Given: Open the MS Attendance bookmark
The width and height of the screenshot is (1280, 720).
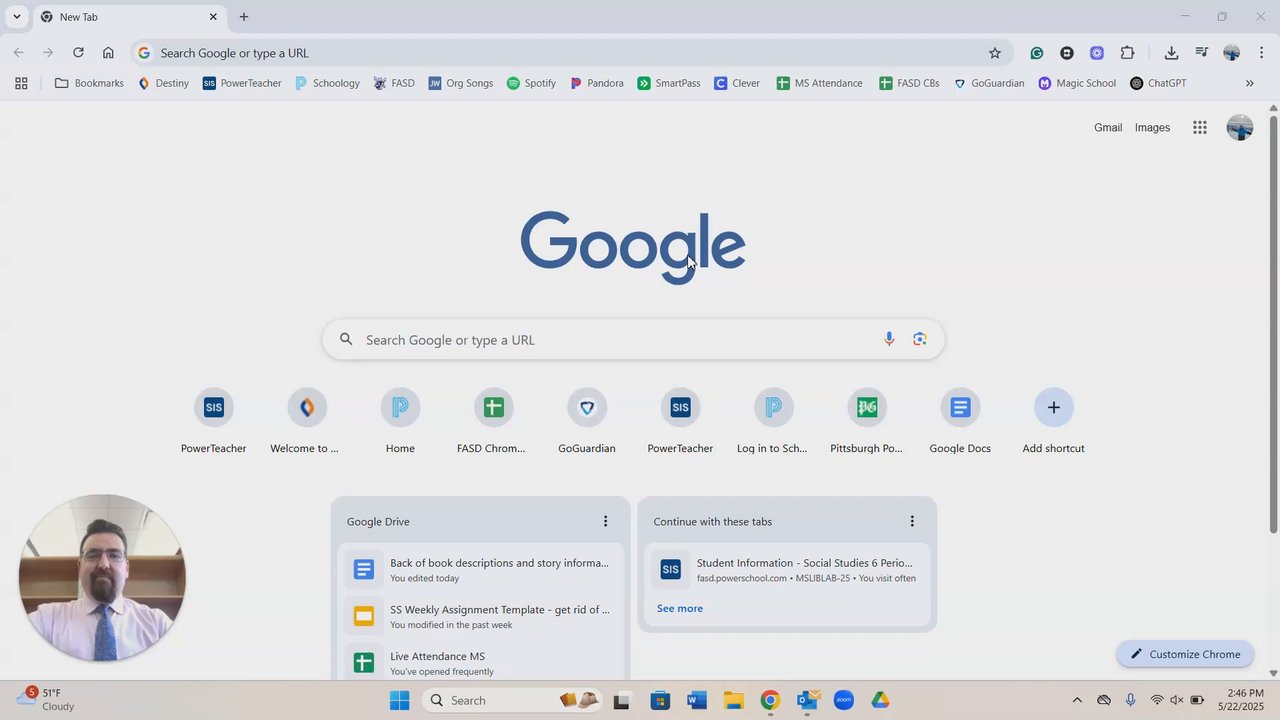Looking at the screenshot, I should (820, 83).
